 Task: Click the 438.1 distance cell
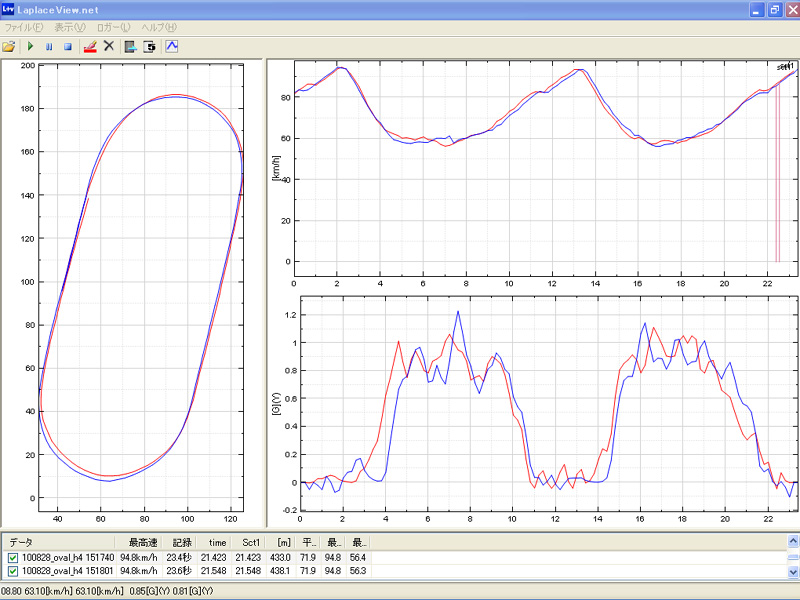[280, 571]
